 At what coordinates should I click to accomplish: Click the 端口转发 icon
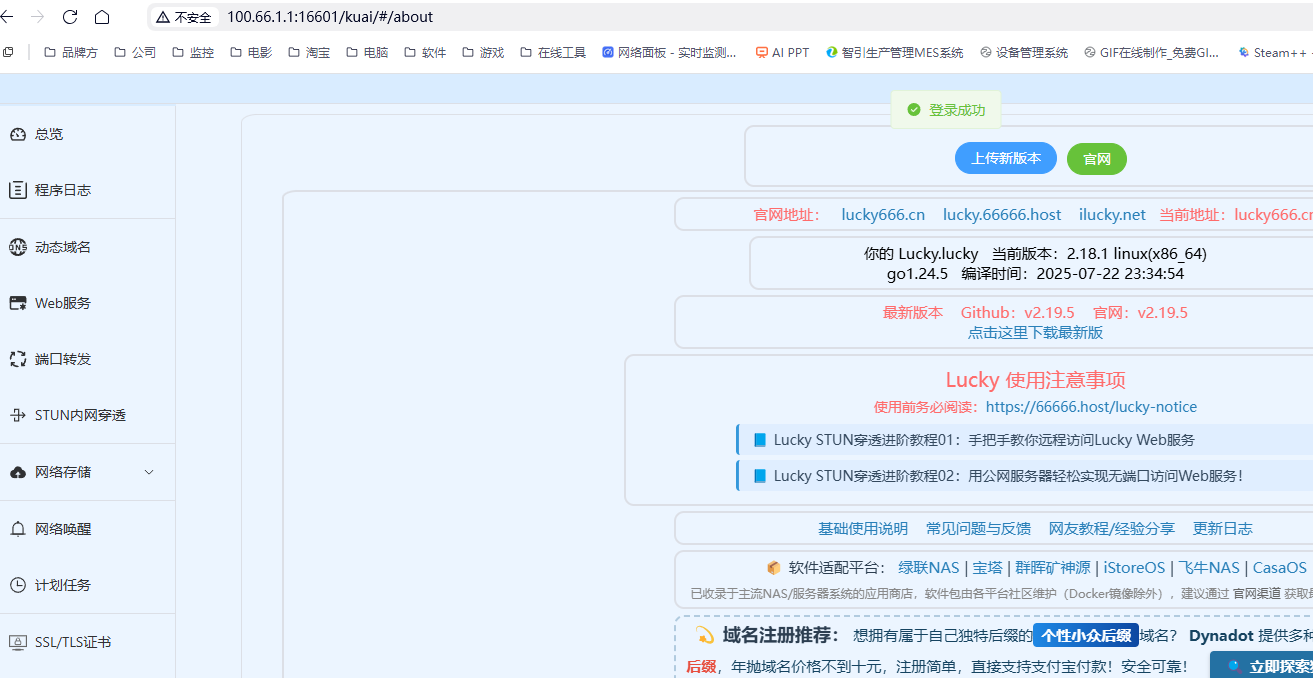pos(18,359)
